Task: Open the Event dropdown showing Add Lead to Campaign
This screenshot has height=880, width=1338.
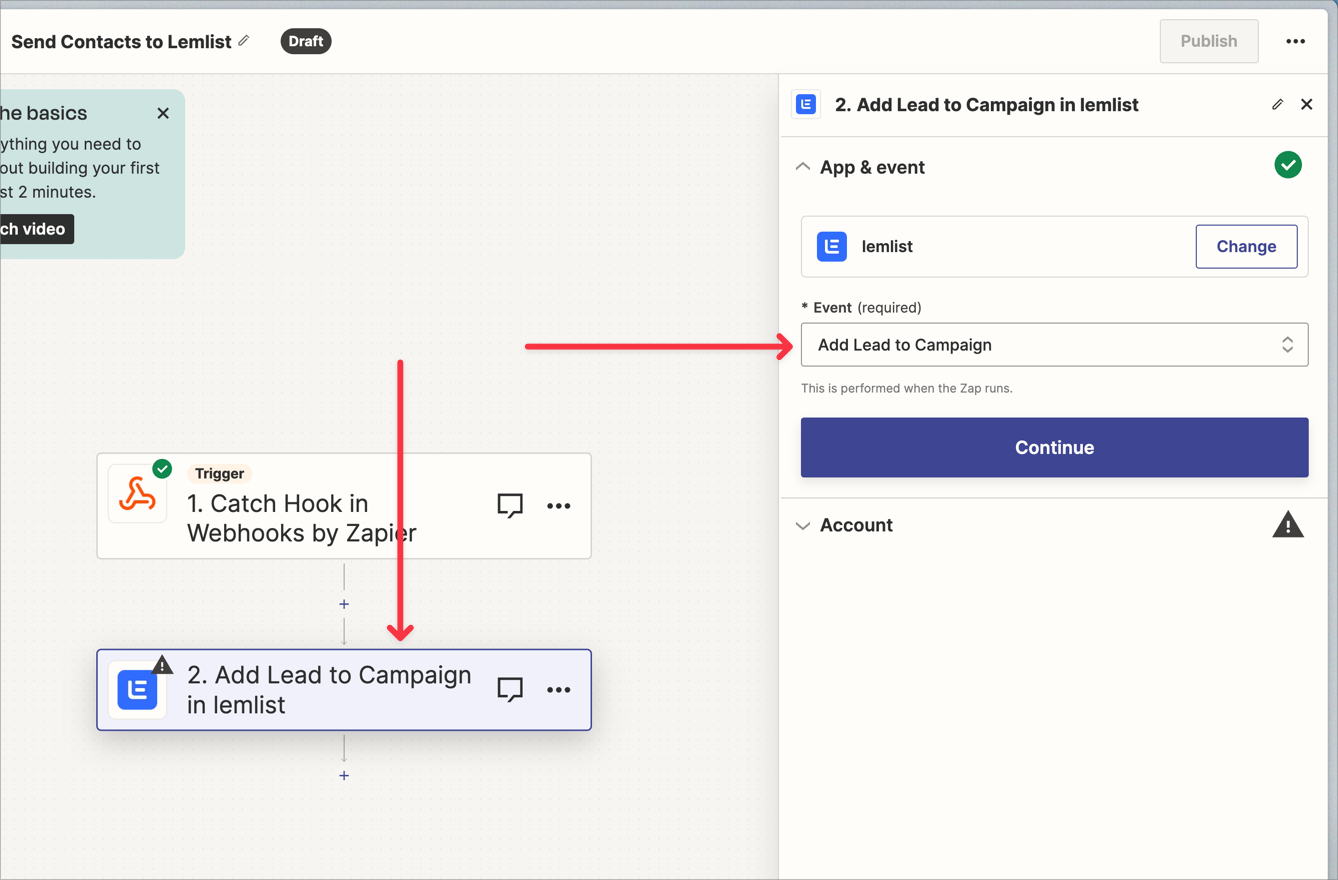Action: tap(1054, 345)
